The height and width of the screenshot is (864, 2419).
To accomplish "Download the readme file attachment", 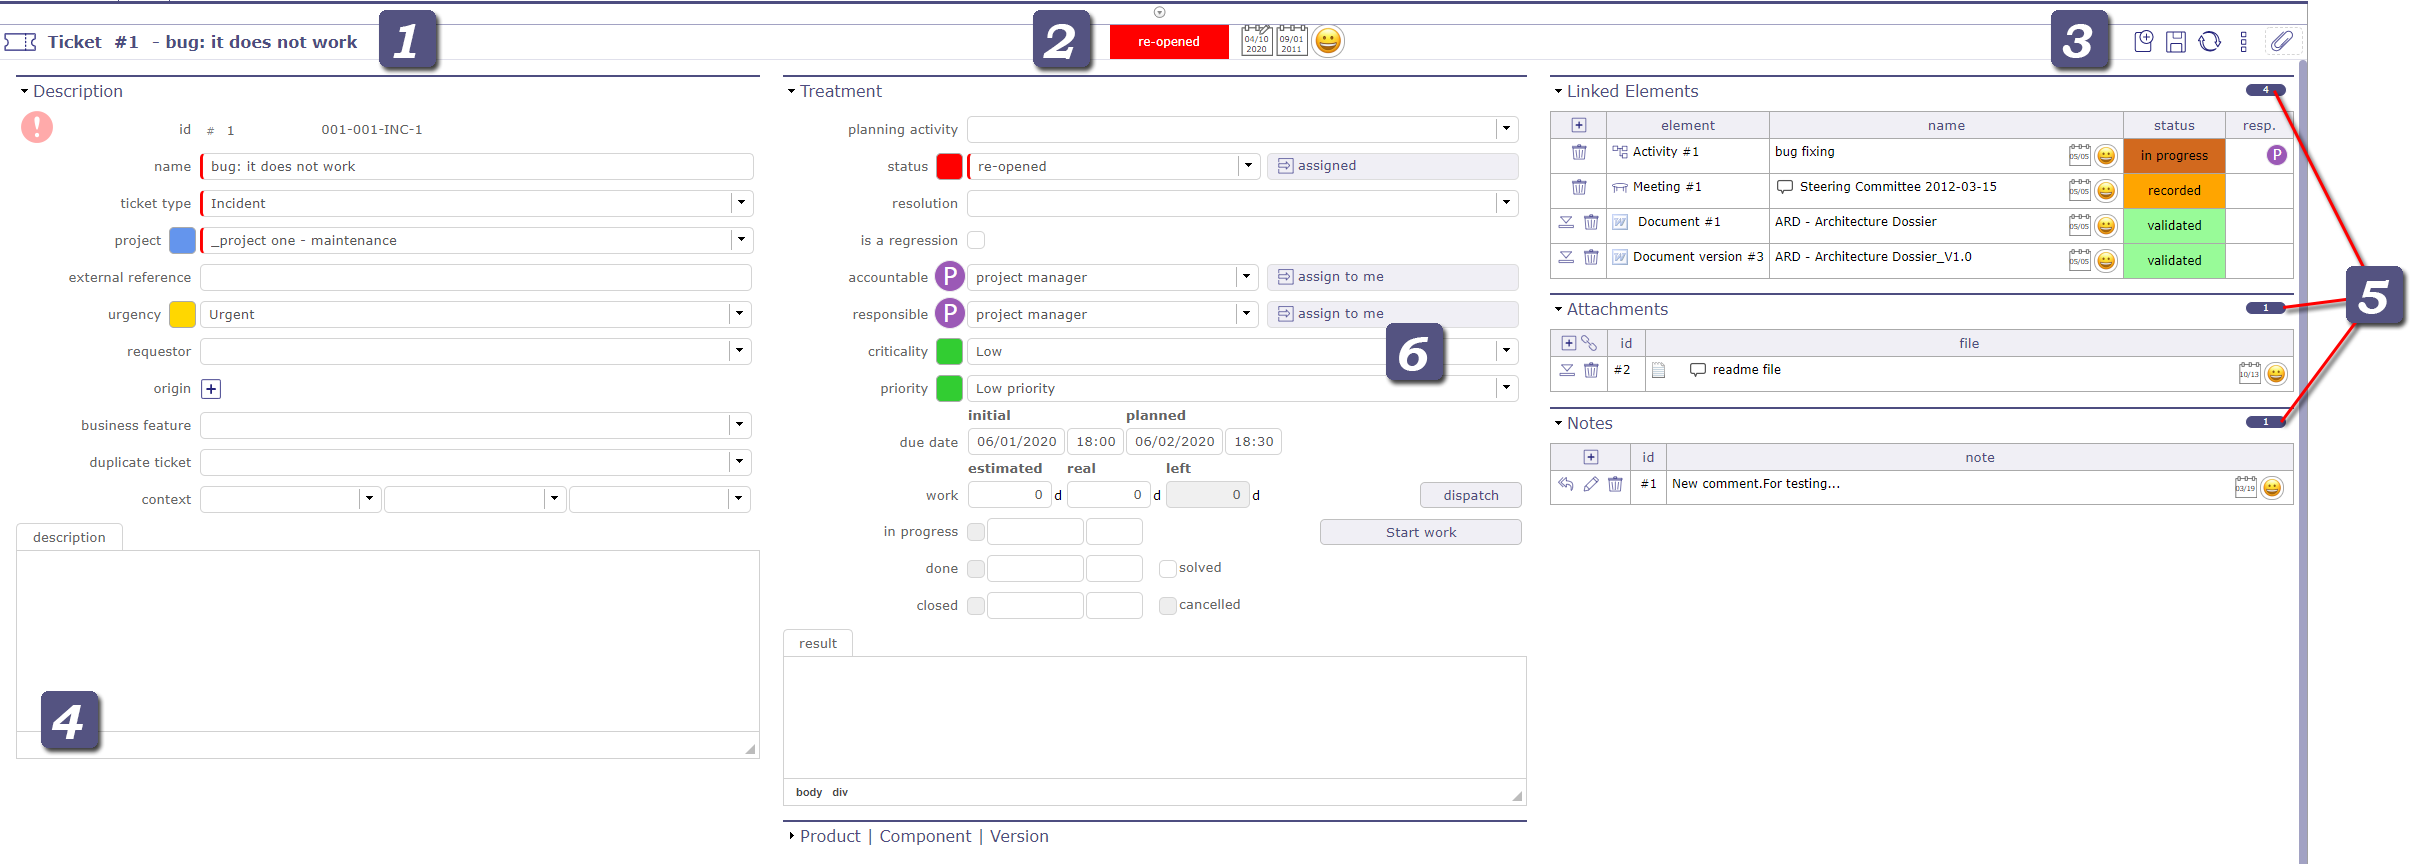I will tap(1566, 370).
